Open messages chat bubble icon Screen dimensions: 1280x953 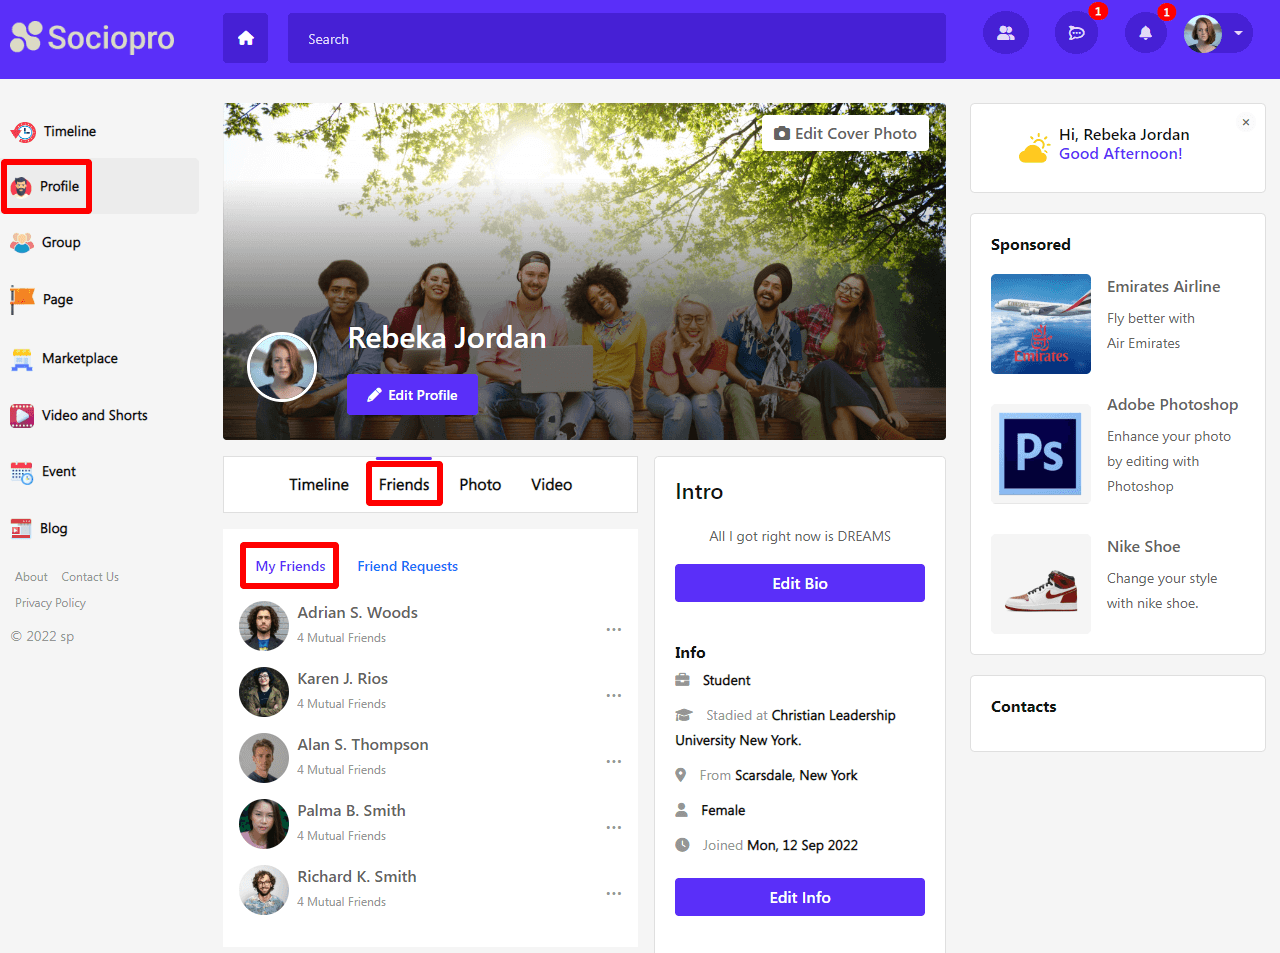tap(1076, 33)
